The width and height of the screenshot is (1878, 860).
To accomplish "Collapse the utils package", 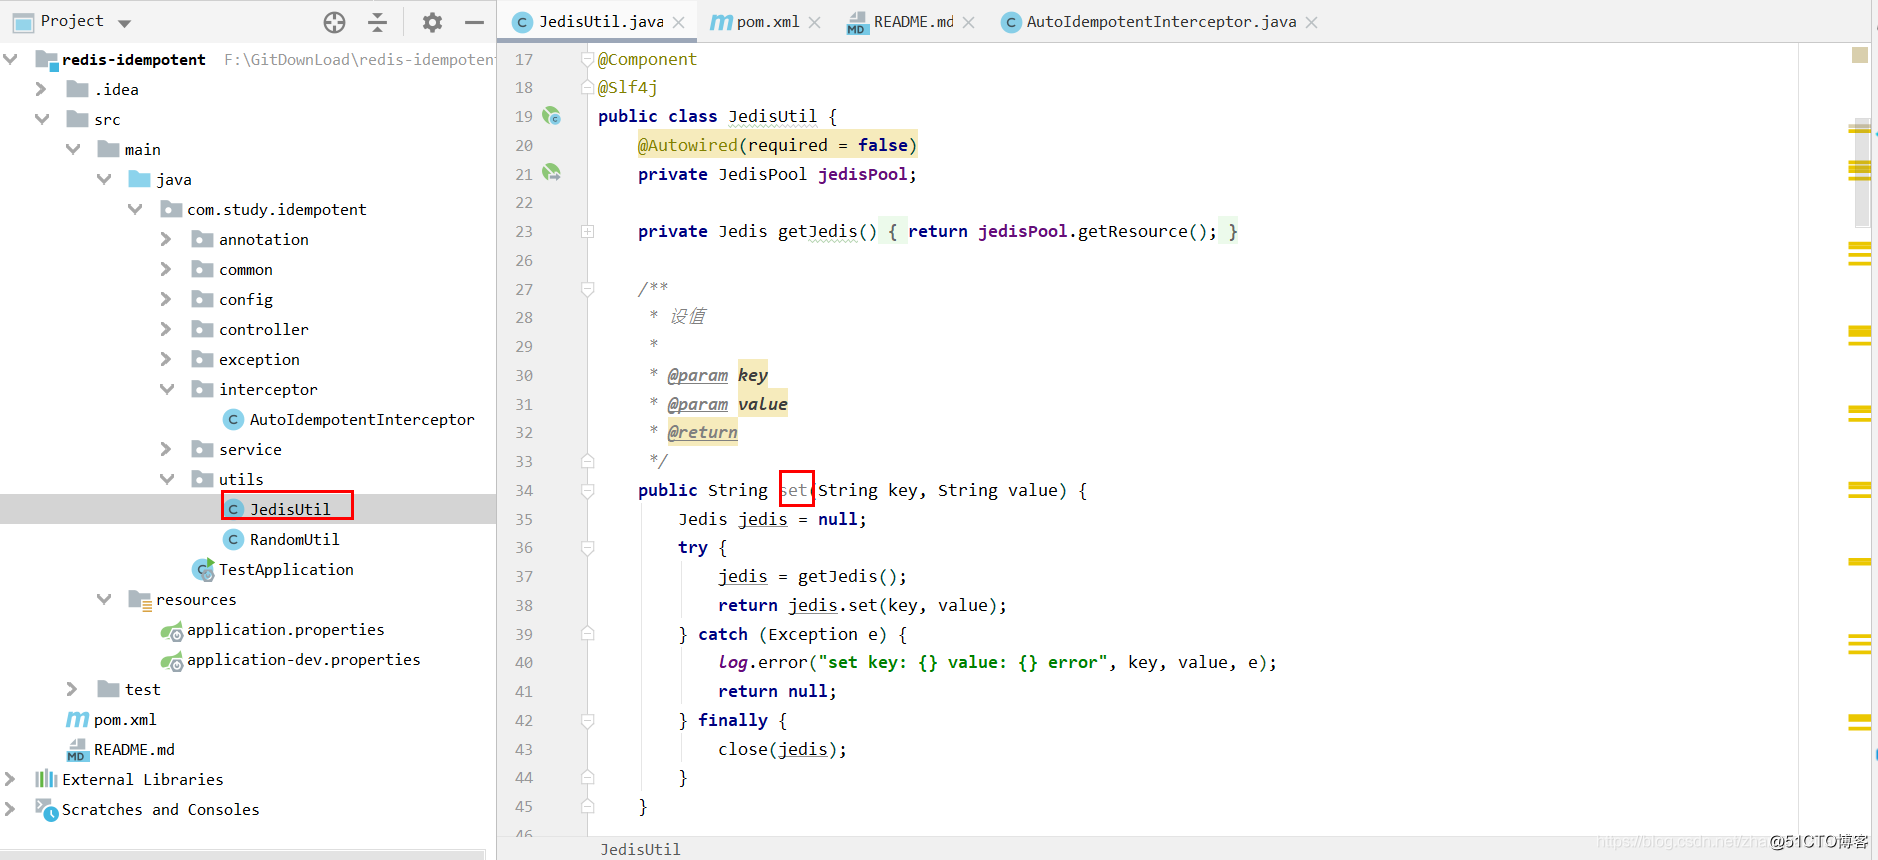I will coord(166,479).
